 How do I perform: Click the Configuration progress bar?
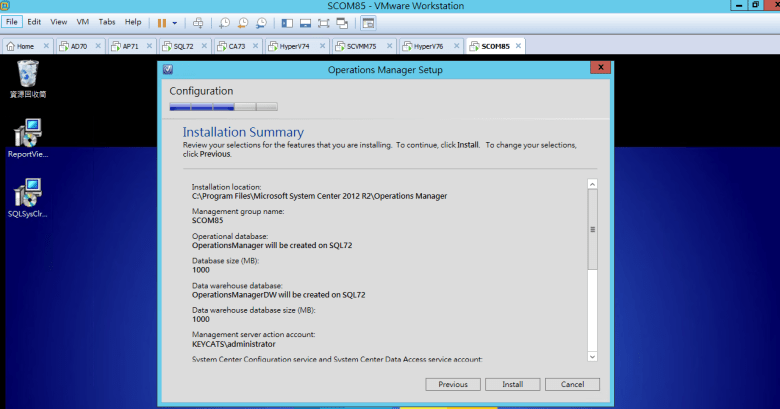pos(224,107)
